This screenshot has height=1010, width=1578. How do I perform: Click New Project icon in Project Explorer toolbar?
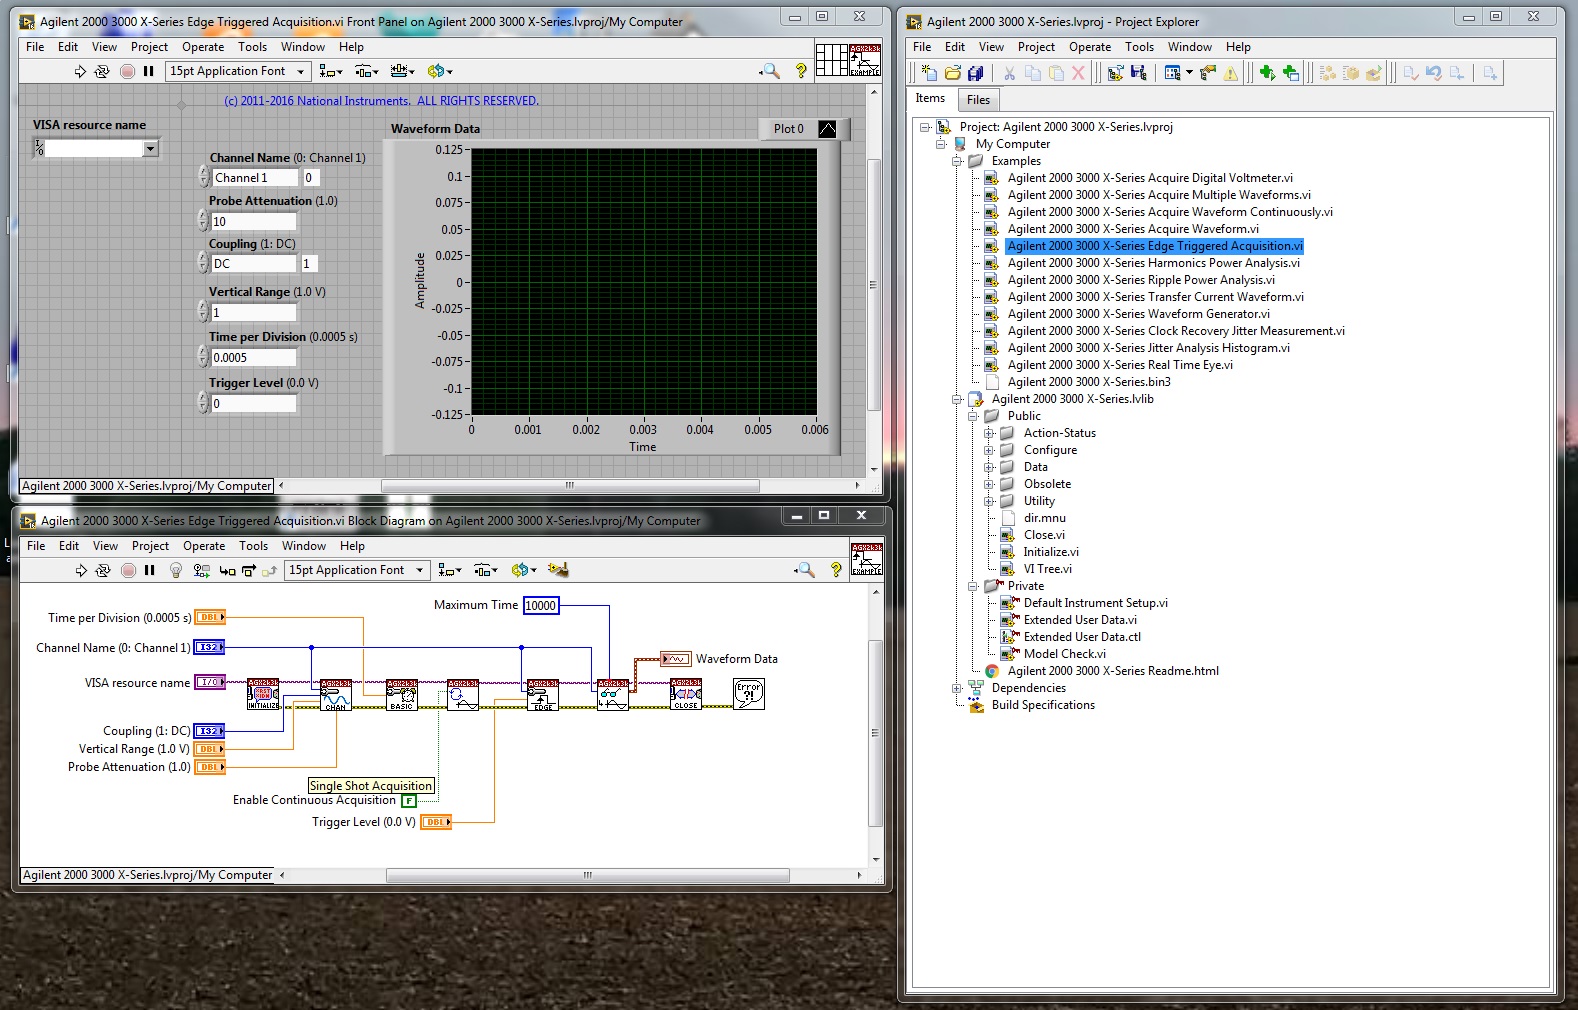(929, 73)
